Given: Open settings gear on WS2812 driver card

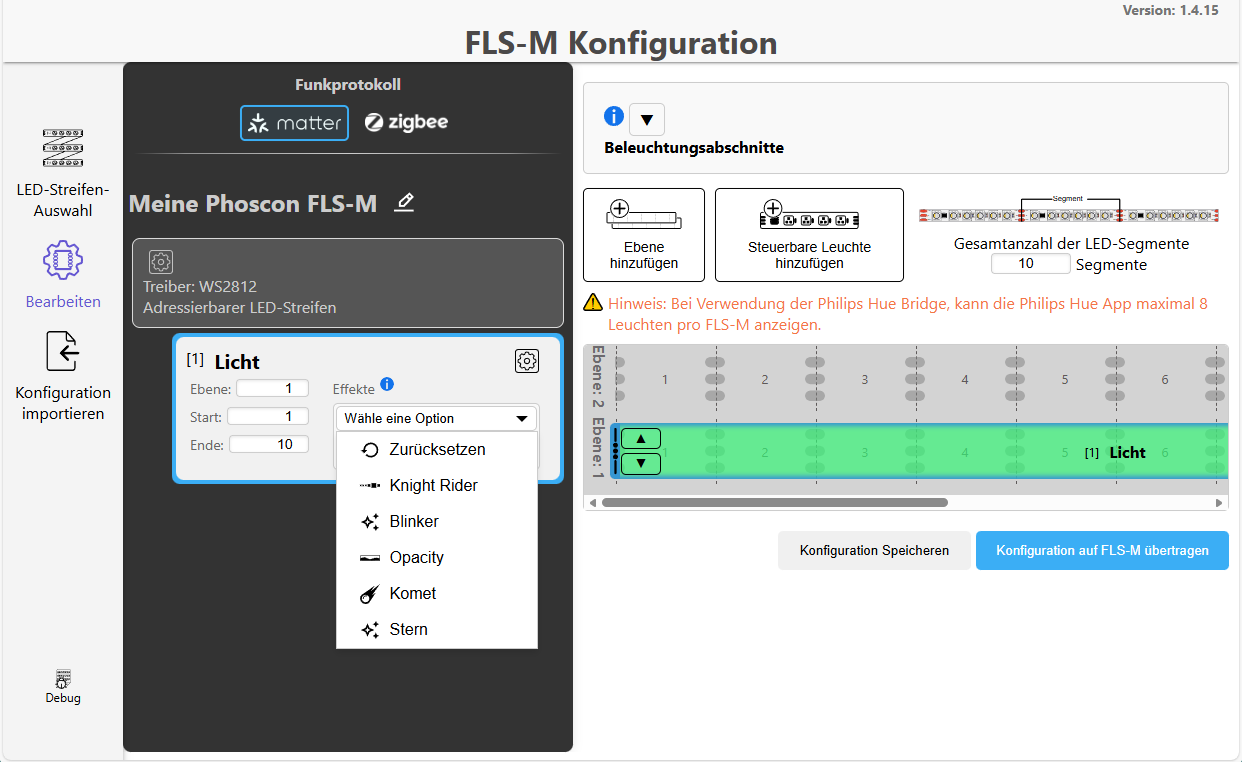Looking at the screenshot, I should (x=161, y=261).
